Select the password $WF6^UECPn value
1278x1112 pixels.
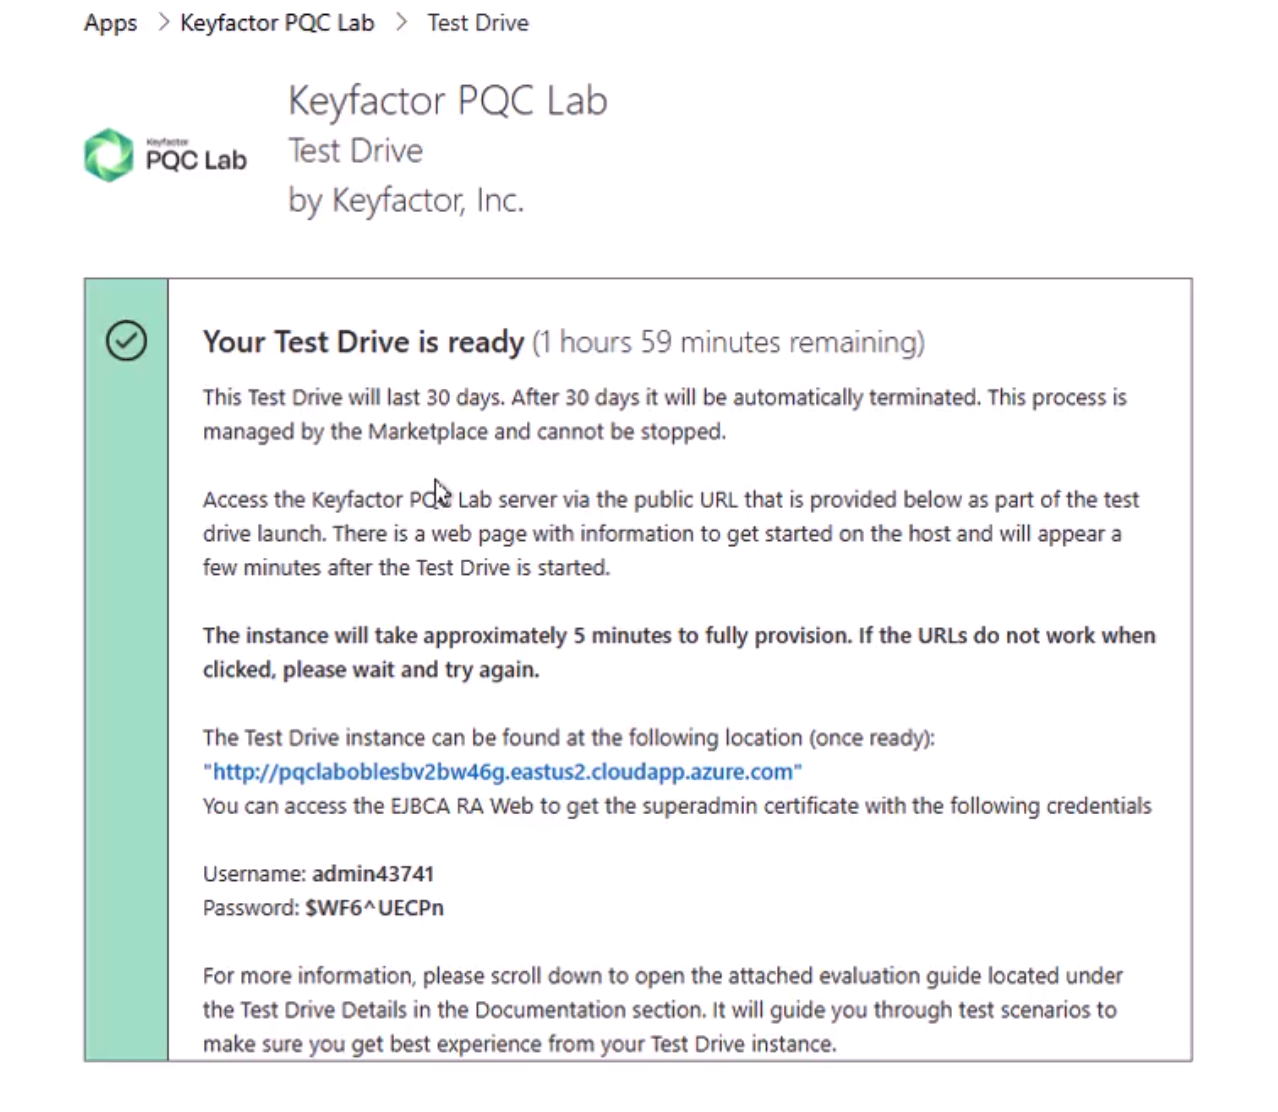point(375,907)
